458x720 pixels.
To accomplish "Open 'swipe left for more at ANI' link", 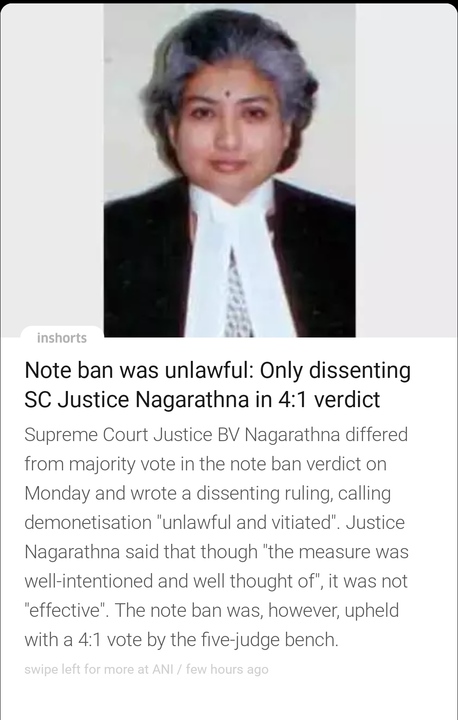I will coord(99,669).
